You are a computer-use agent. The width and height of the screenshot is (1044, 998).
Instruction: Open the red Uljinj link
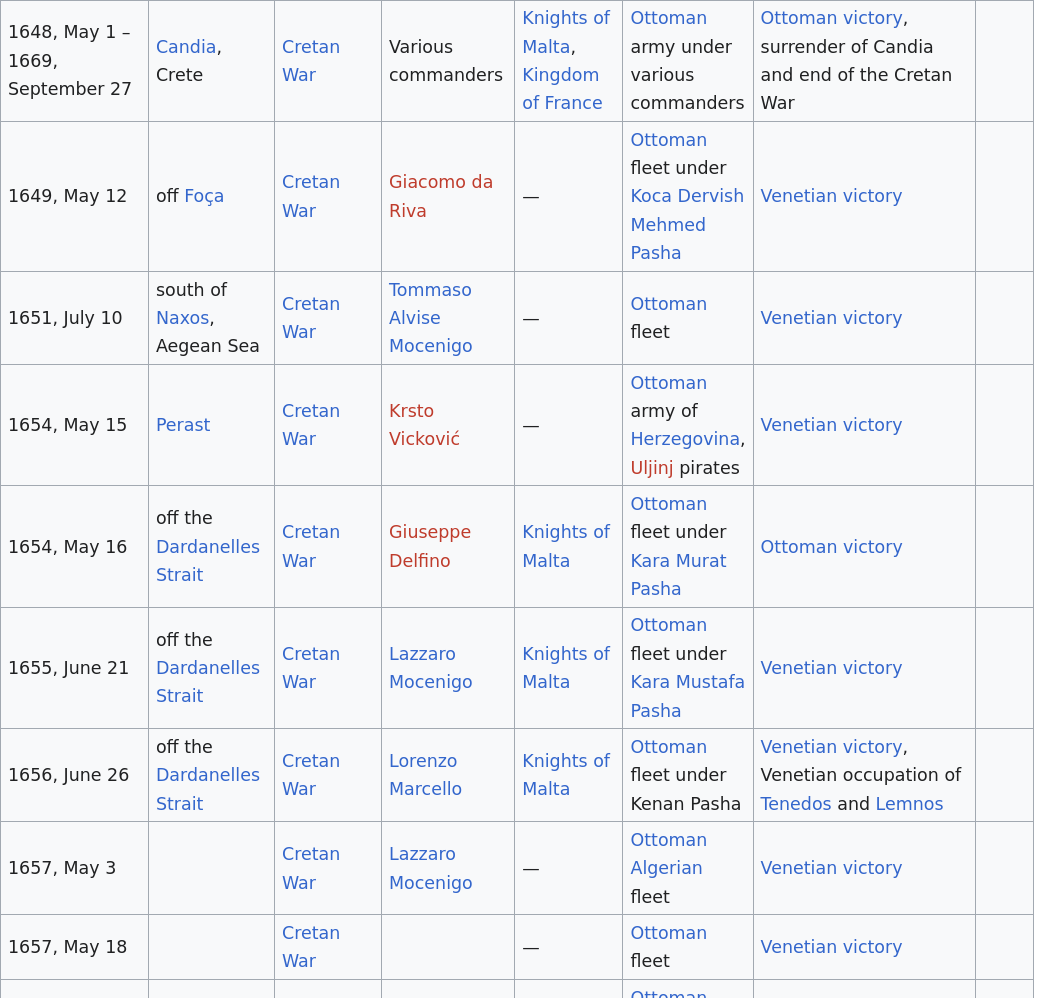coord(652,468)
